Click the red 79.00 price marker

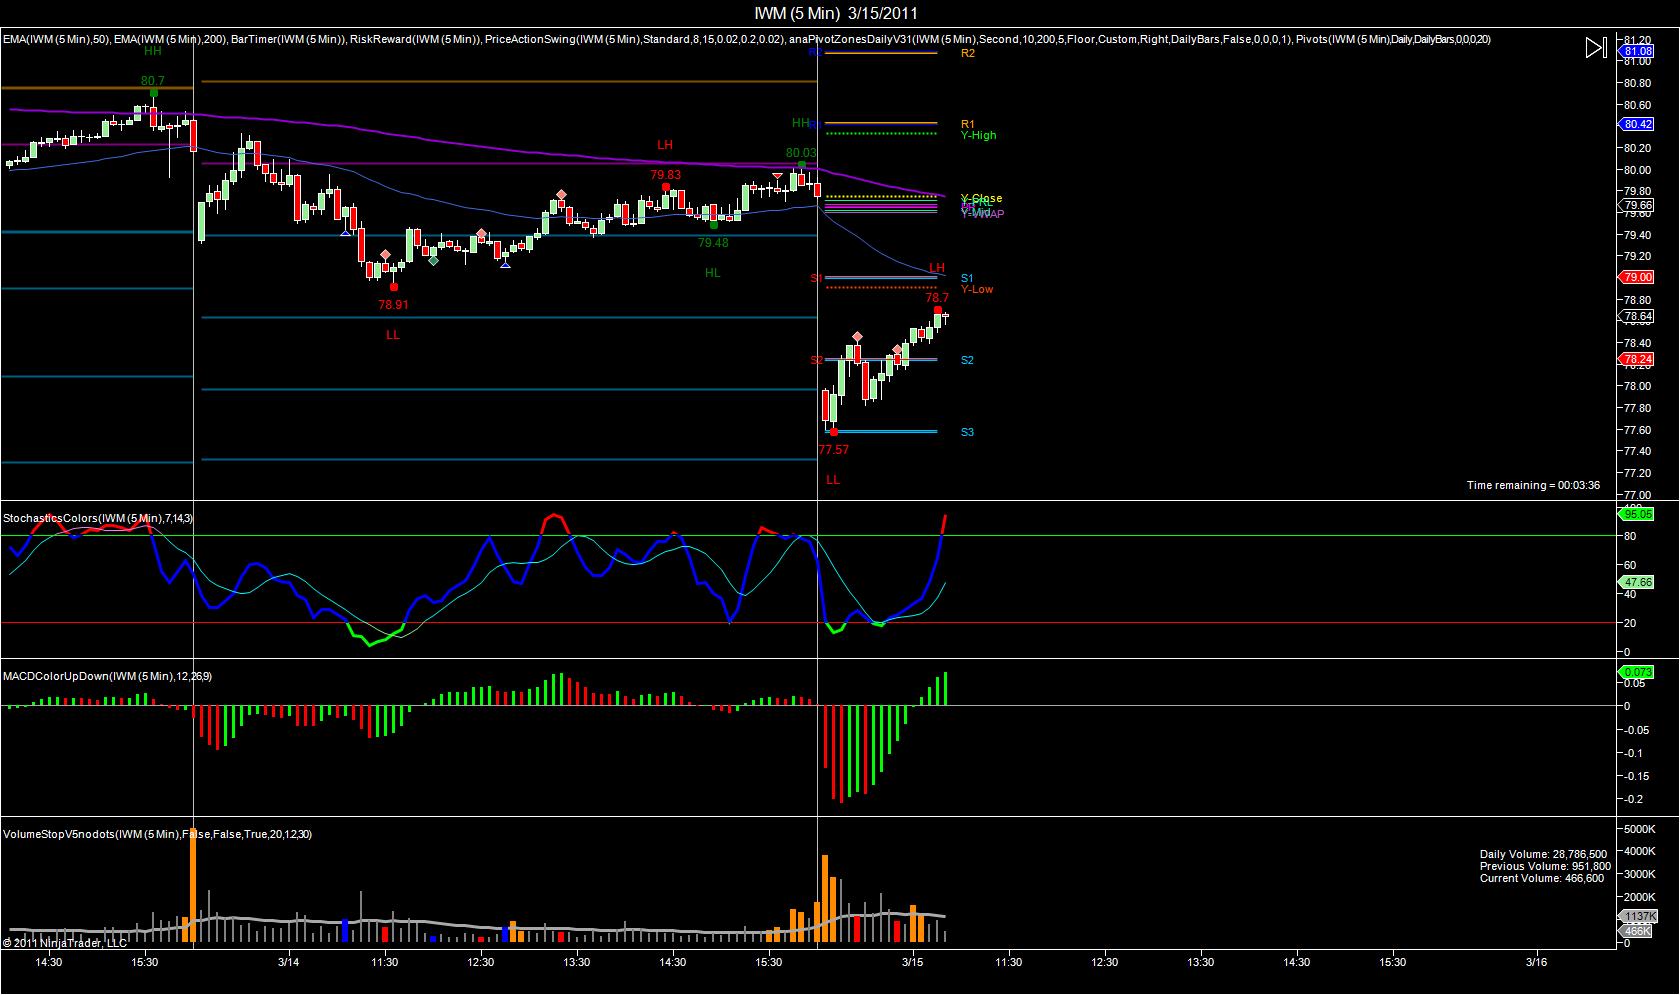(x=1635, y=277)
